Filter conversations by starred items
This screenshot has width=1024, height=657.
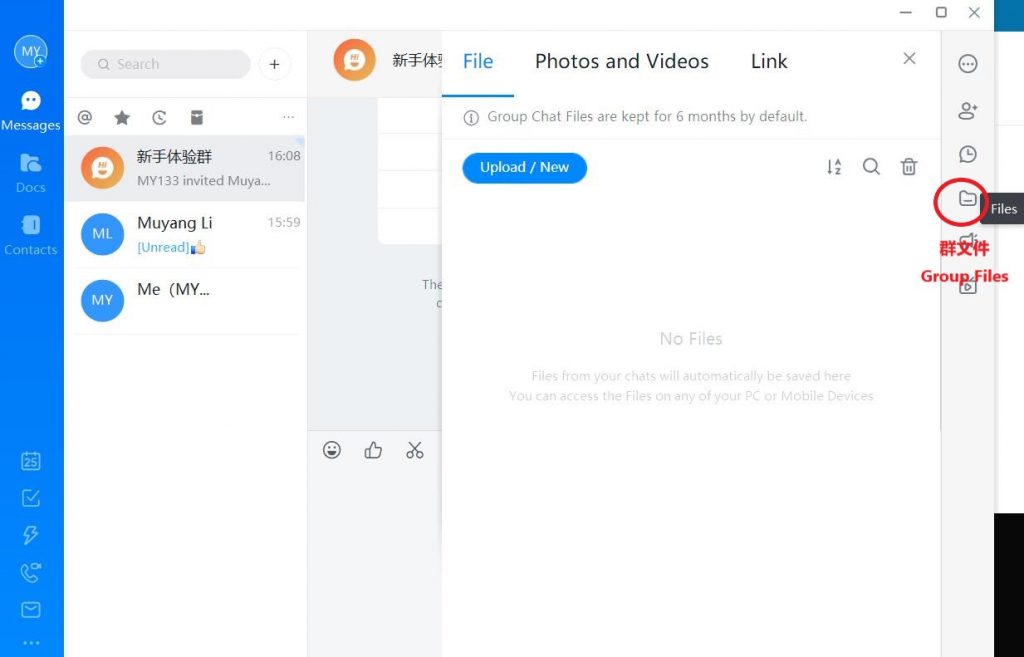tap(122, 118)
